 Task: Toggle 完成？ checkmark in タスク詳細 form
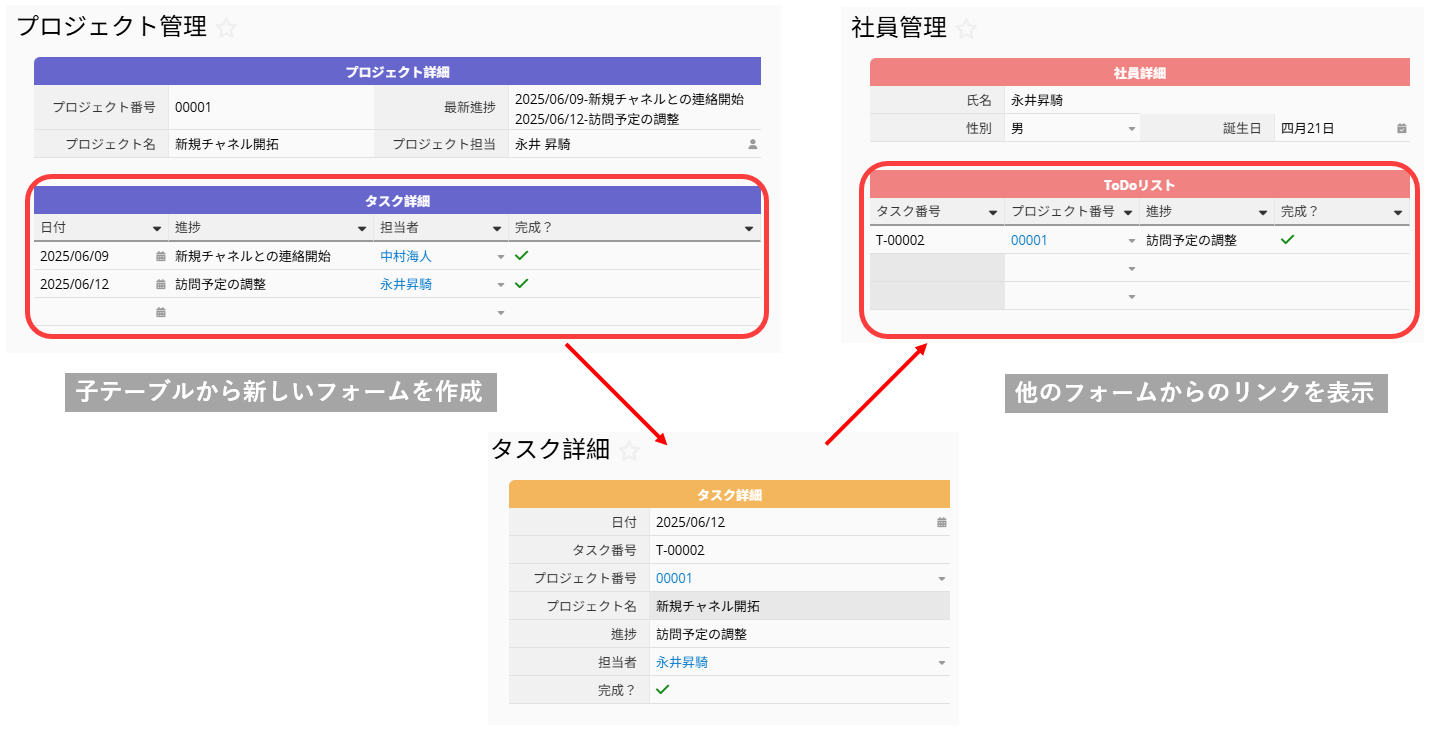pyautogui.click(x=662, y=690)
